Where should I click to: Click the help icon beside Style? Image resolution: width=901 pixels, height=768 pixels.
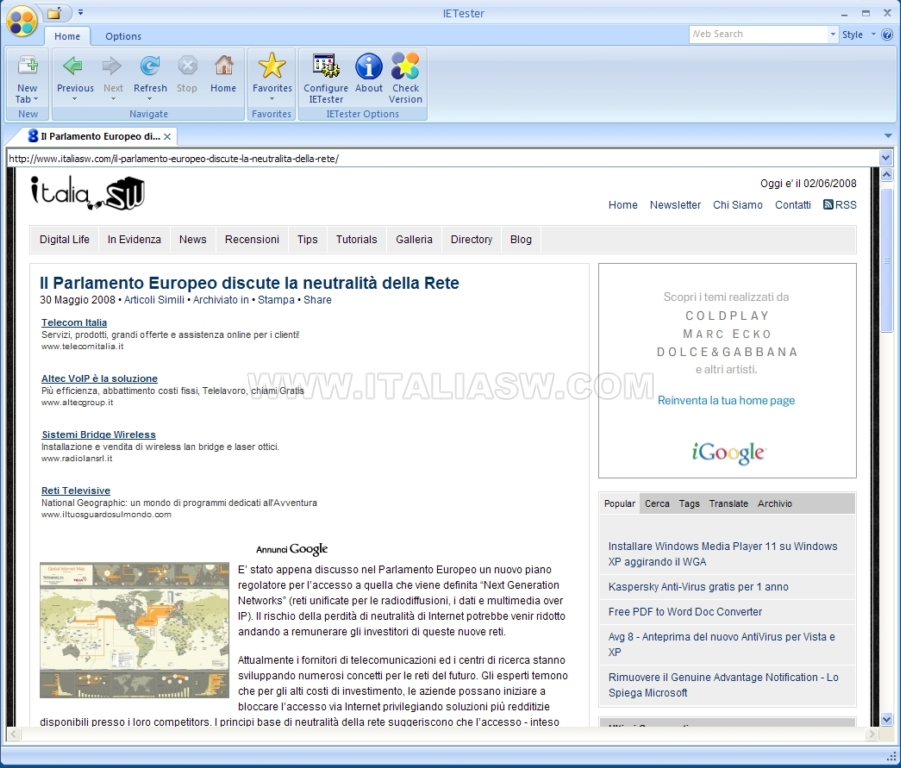(887, 34)
